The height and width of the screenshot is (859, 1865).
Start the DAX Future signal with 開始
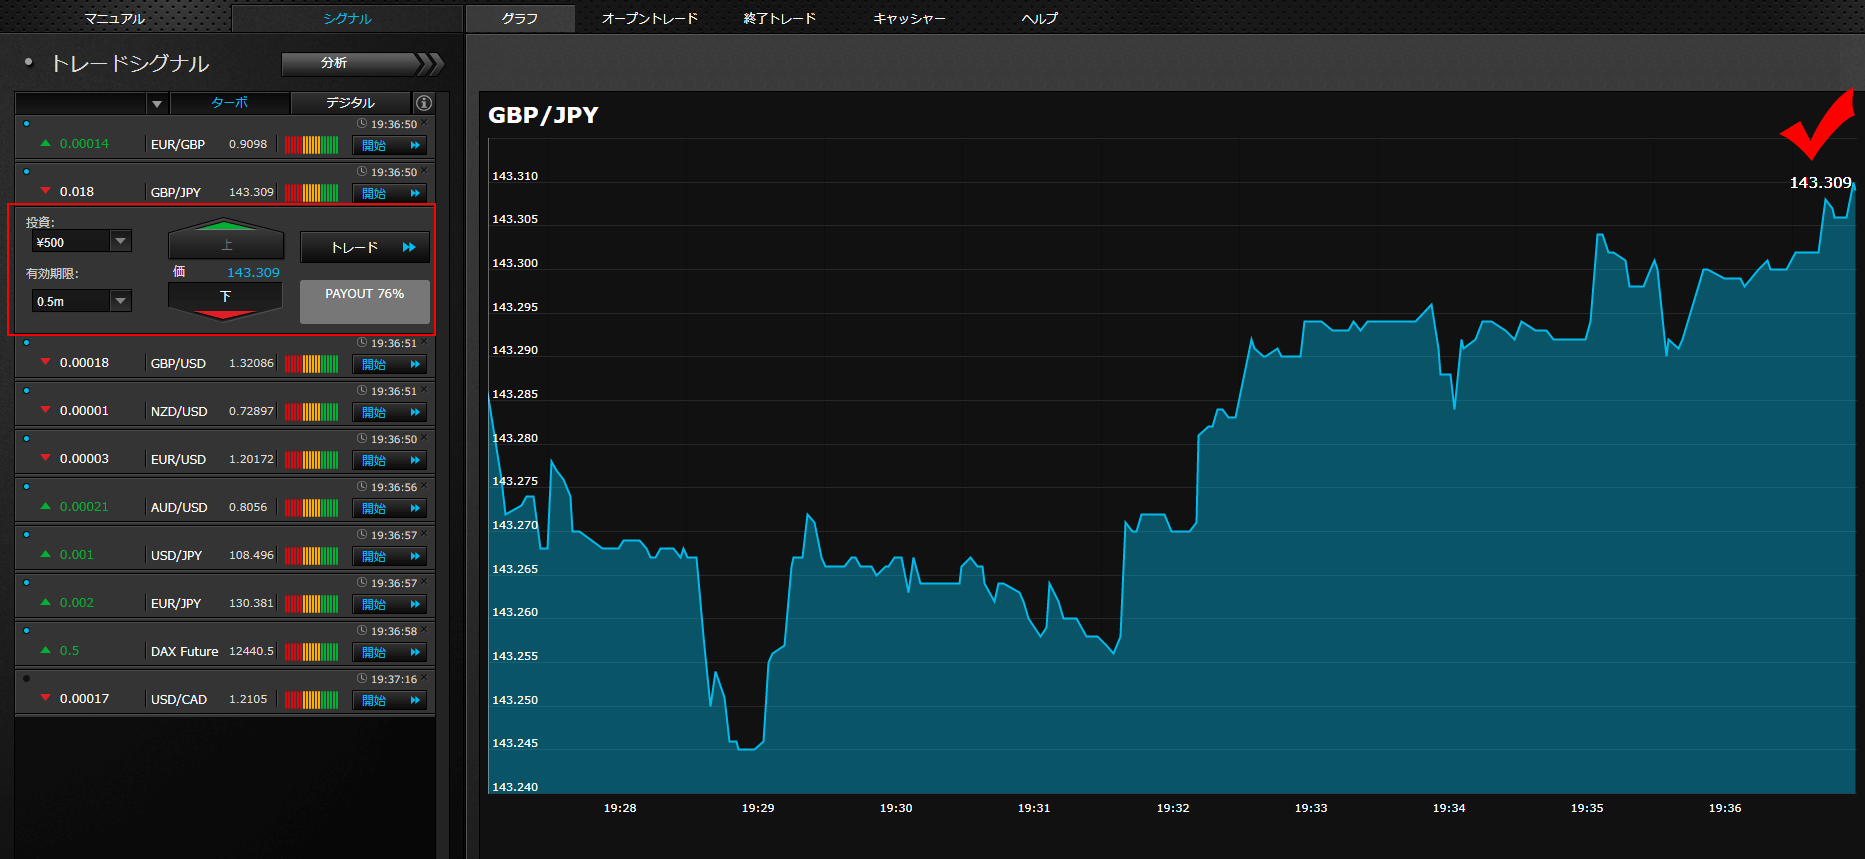click(x=390, y=652)
